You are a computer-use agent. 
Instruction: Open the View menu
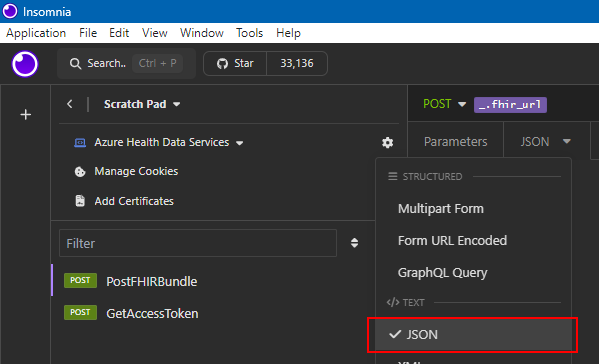point(155,33)
